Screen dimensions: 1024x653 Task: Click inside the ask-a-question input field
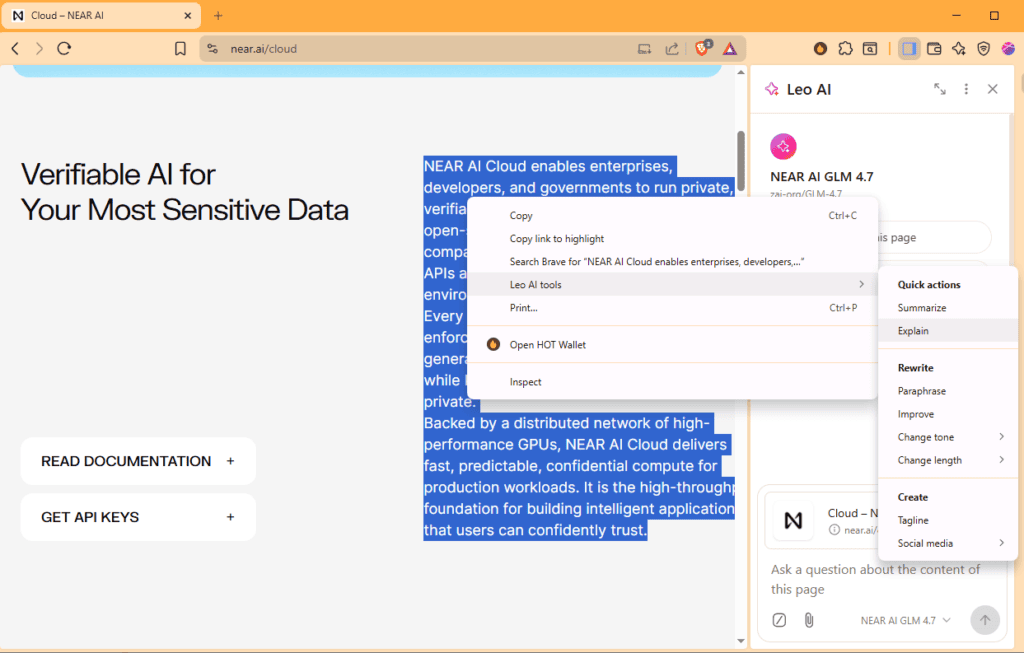click(x=873, y=579)
